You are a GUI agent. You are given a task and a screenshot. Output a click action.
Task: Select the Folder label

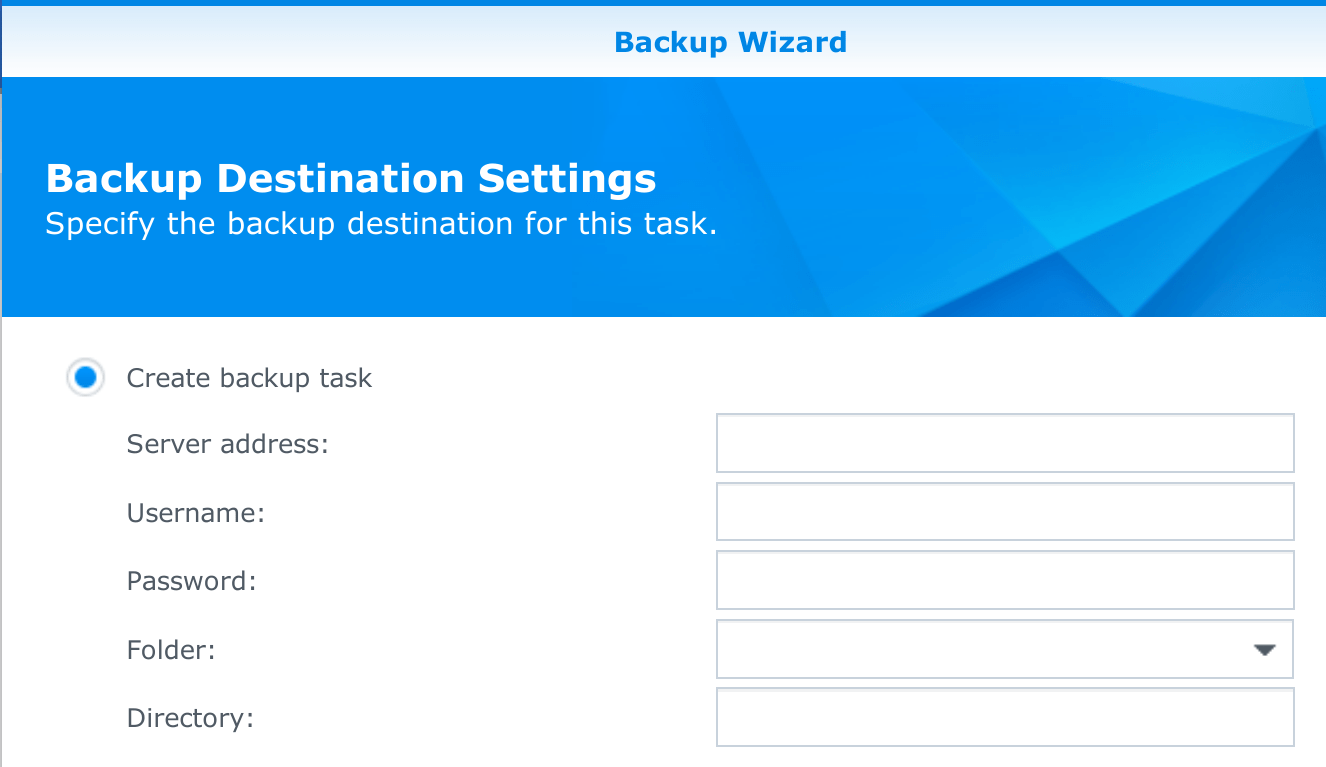[x=170, y=650]
